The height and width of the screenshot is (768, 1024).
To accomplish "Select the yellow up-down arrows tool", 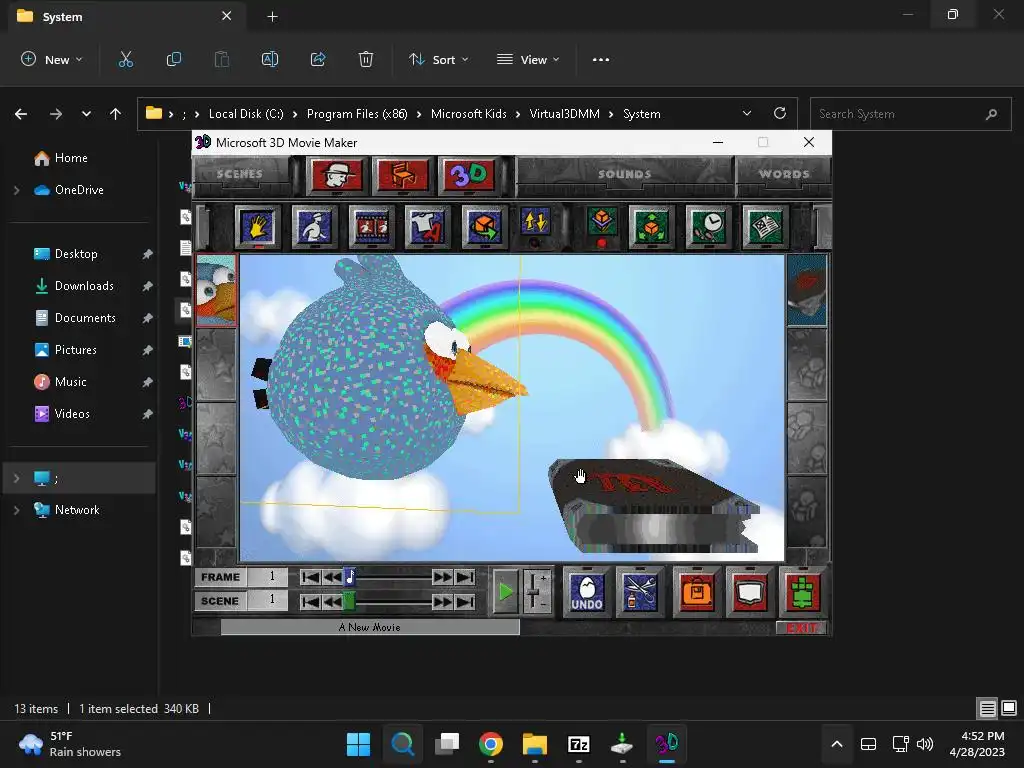I will (536, 222).
